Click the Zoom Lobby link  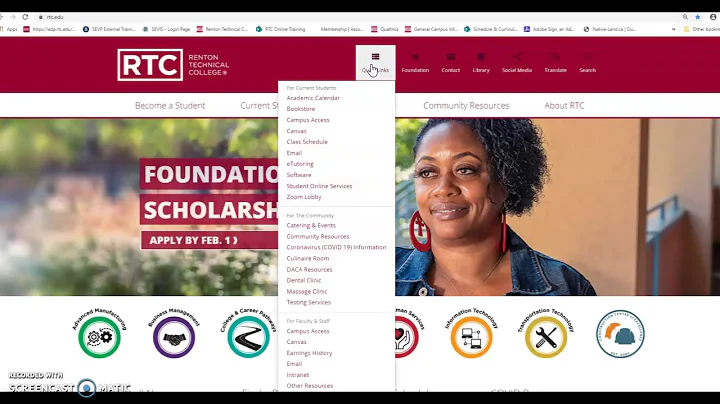pyautogui.click(x=304, y=197)
